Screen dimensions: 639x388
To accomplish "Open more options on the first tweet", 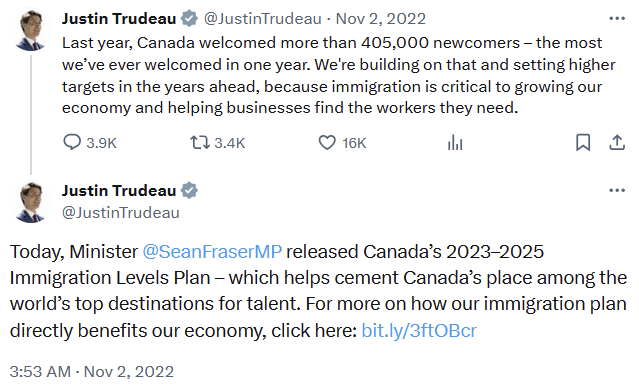I will click(x=617, y=18).
